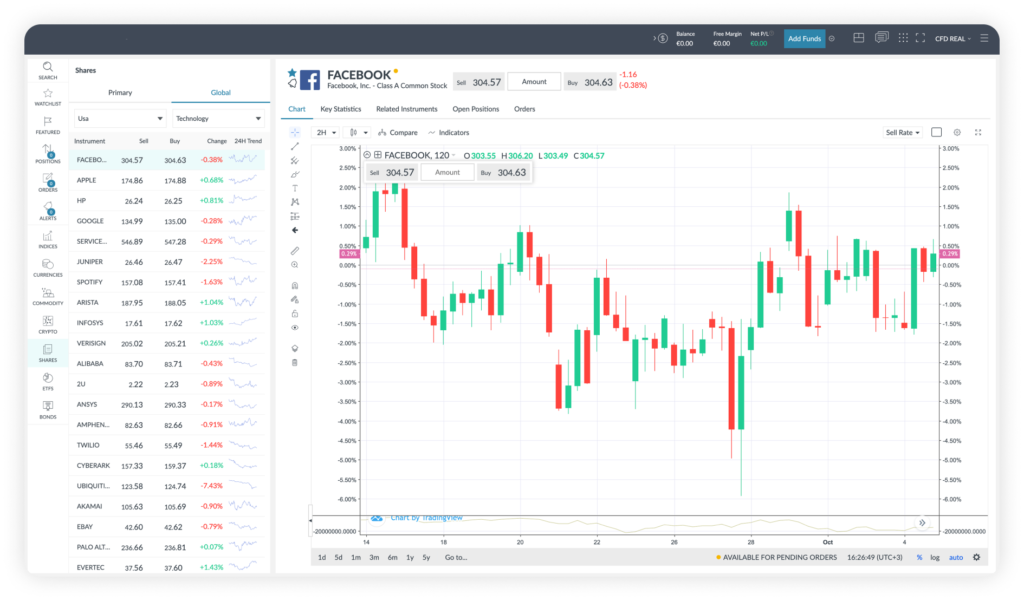The height and width of the screenshot is (601, 1024).
Task: Open the Alerts bell in sidebar
Action: [48, 211]
